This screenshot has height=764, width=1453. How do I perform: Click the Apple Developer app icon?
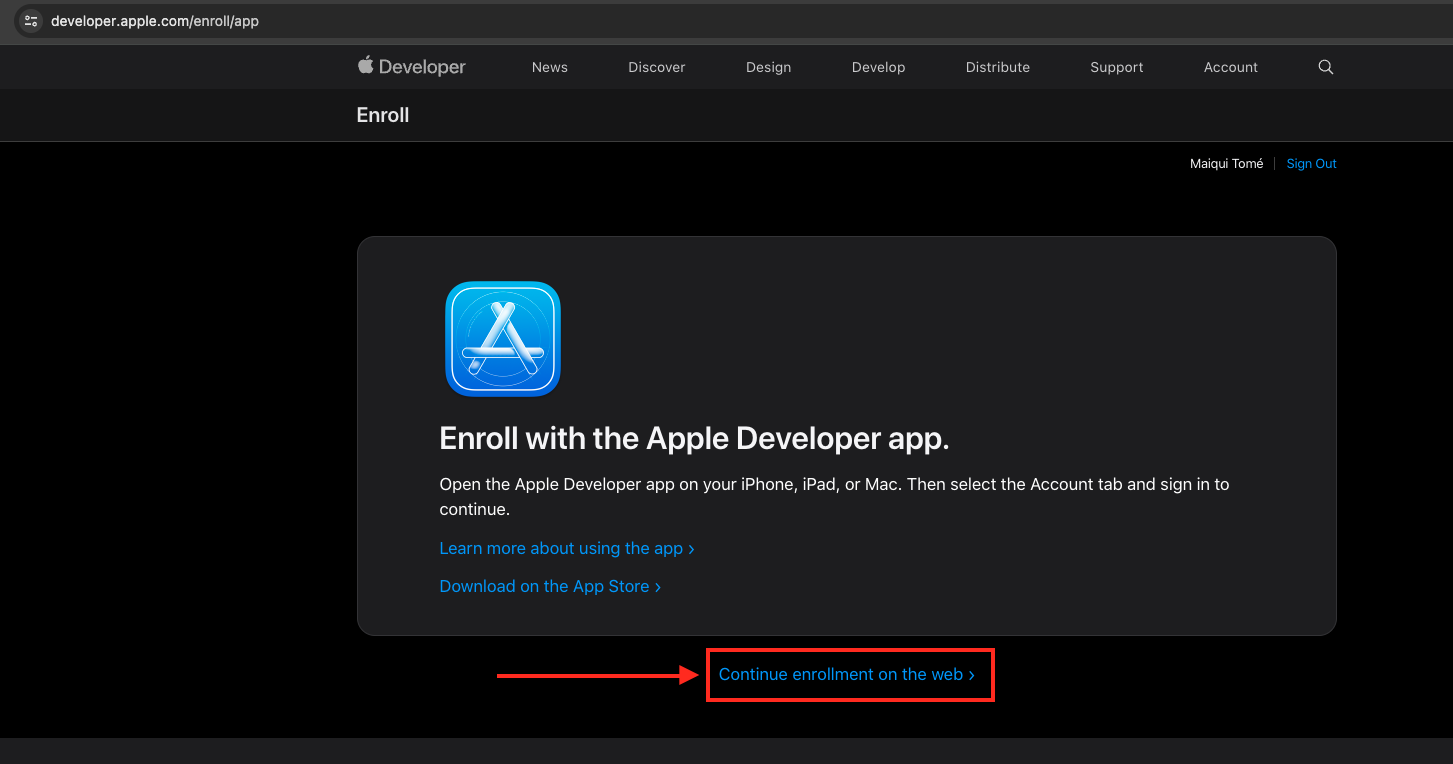503,339
